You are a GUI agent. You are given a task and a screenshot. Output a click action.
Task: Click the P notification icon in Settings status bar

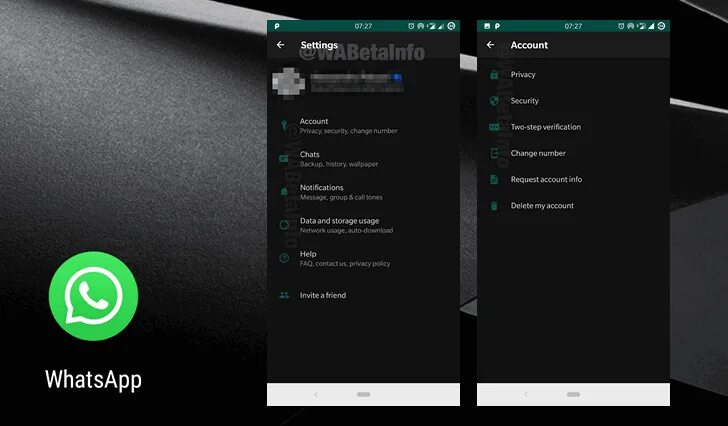[x=277, y=26]
